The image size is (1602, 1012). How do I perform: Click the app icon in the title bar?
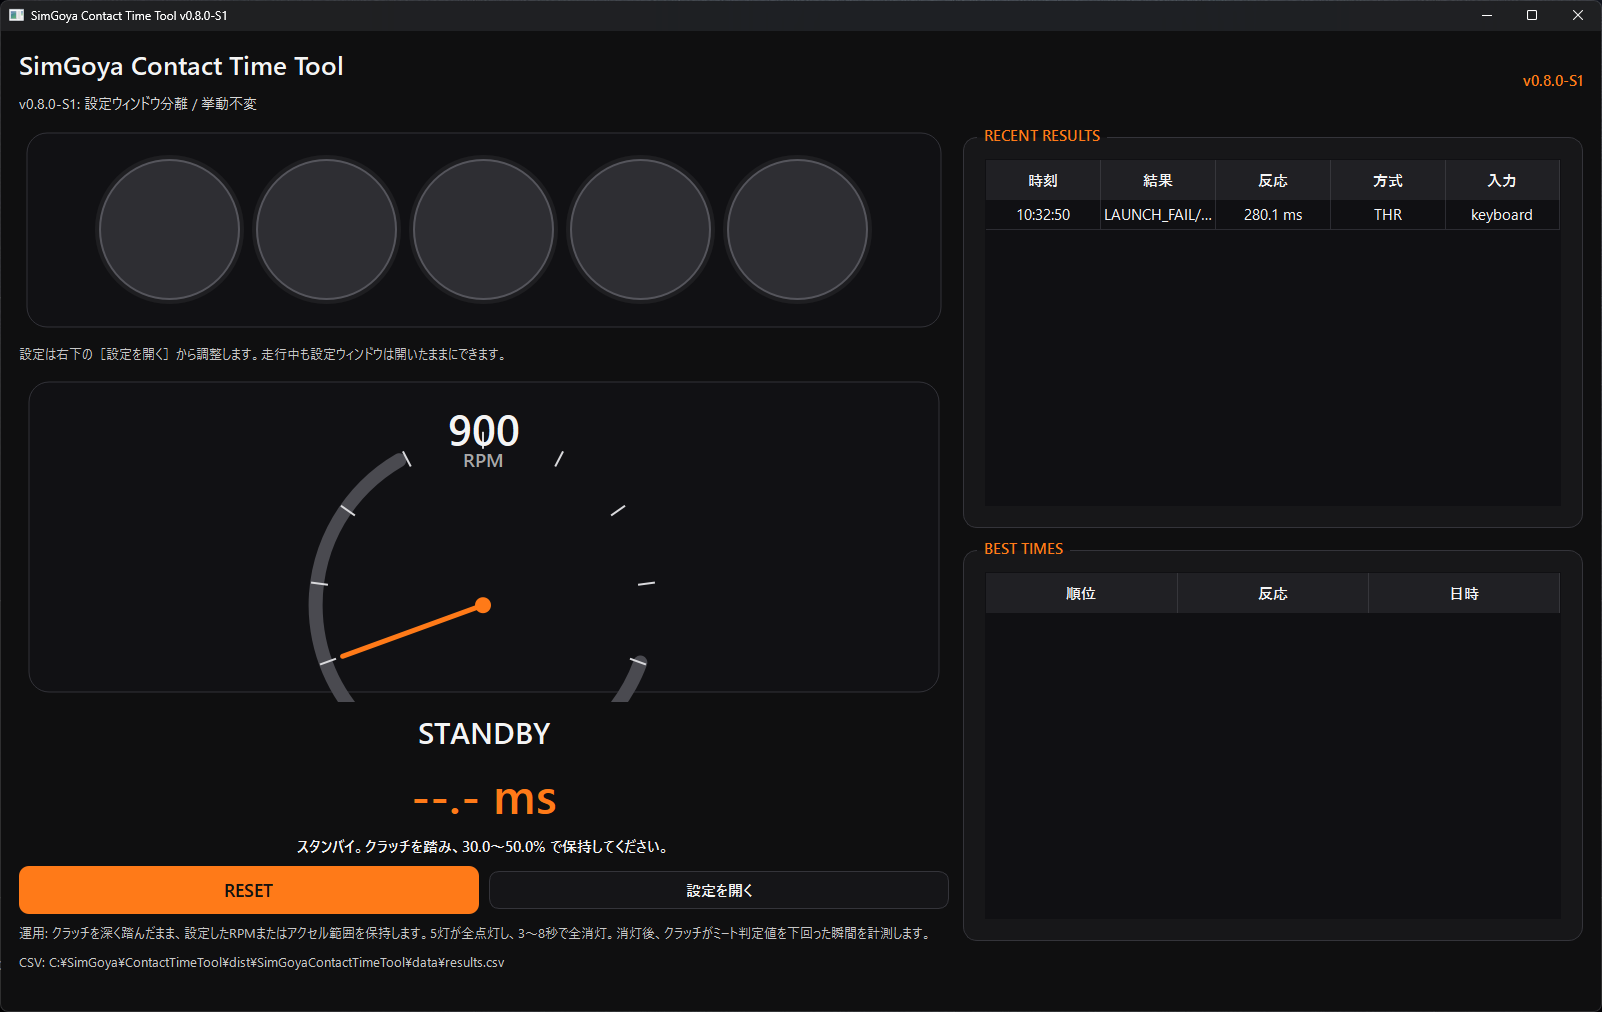click(x=16, y=15)
